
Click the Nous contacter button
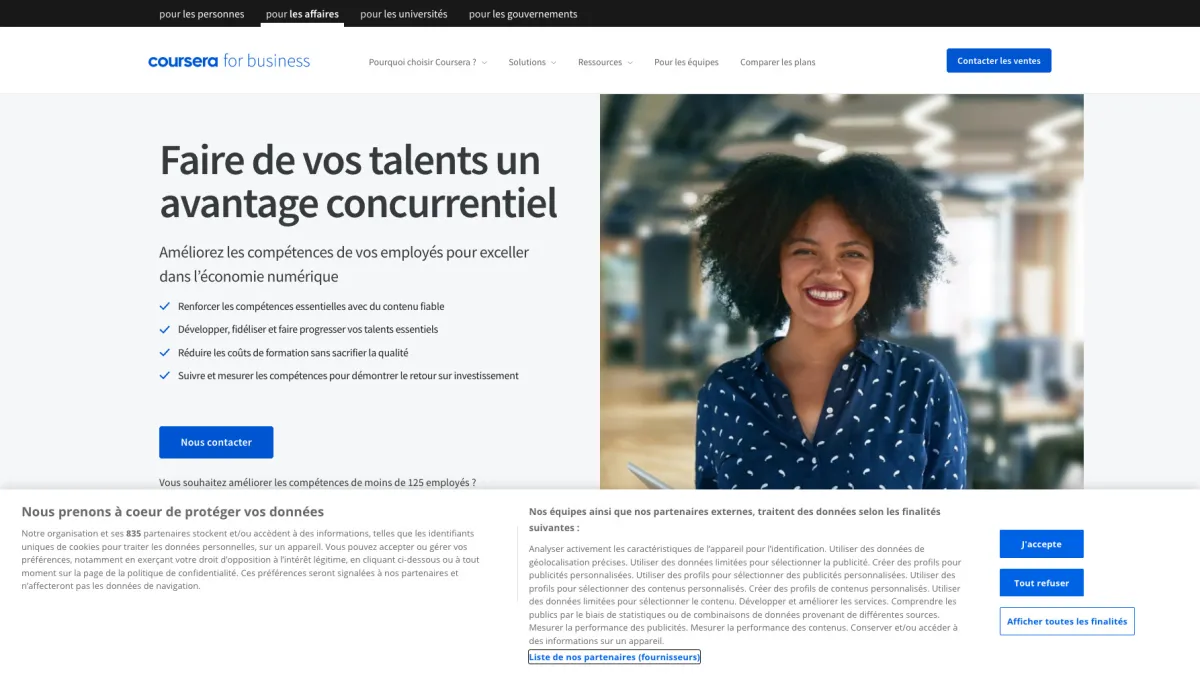point(216,442)
